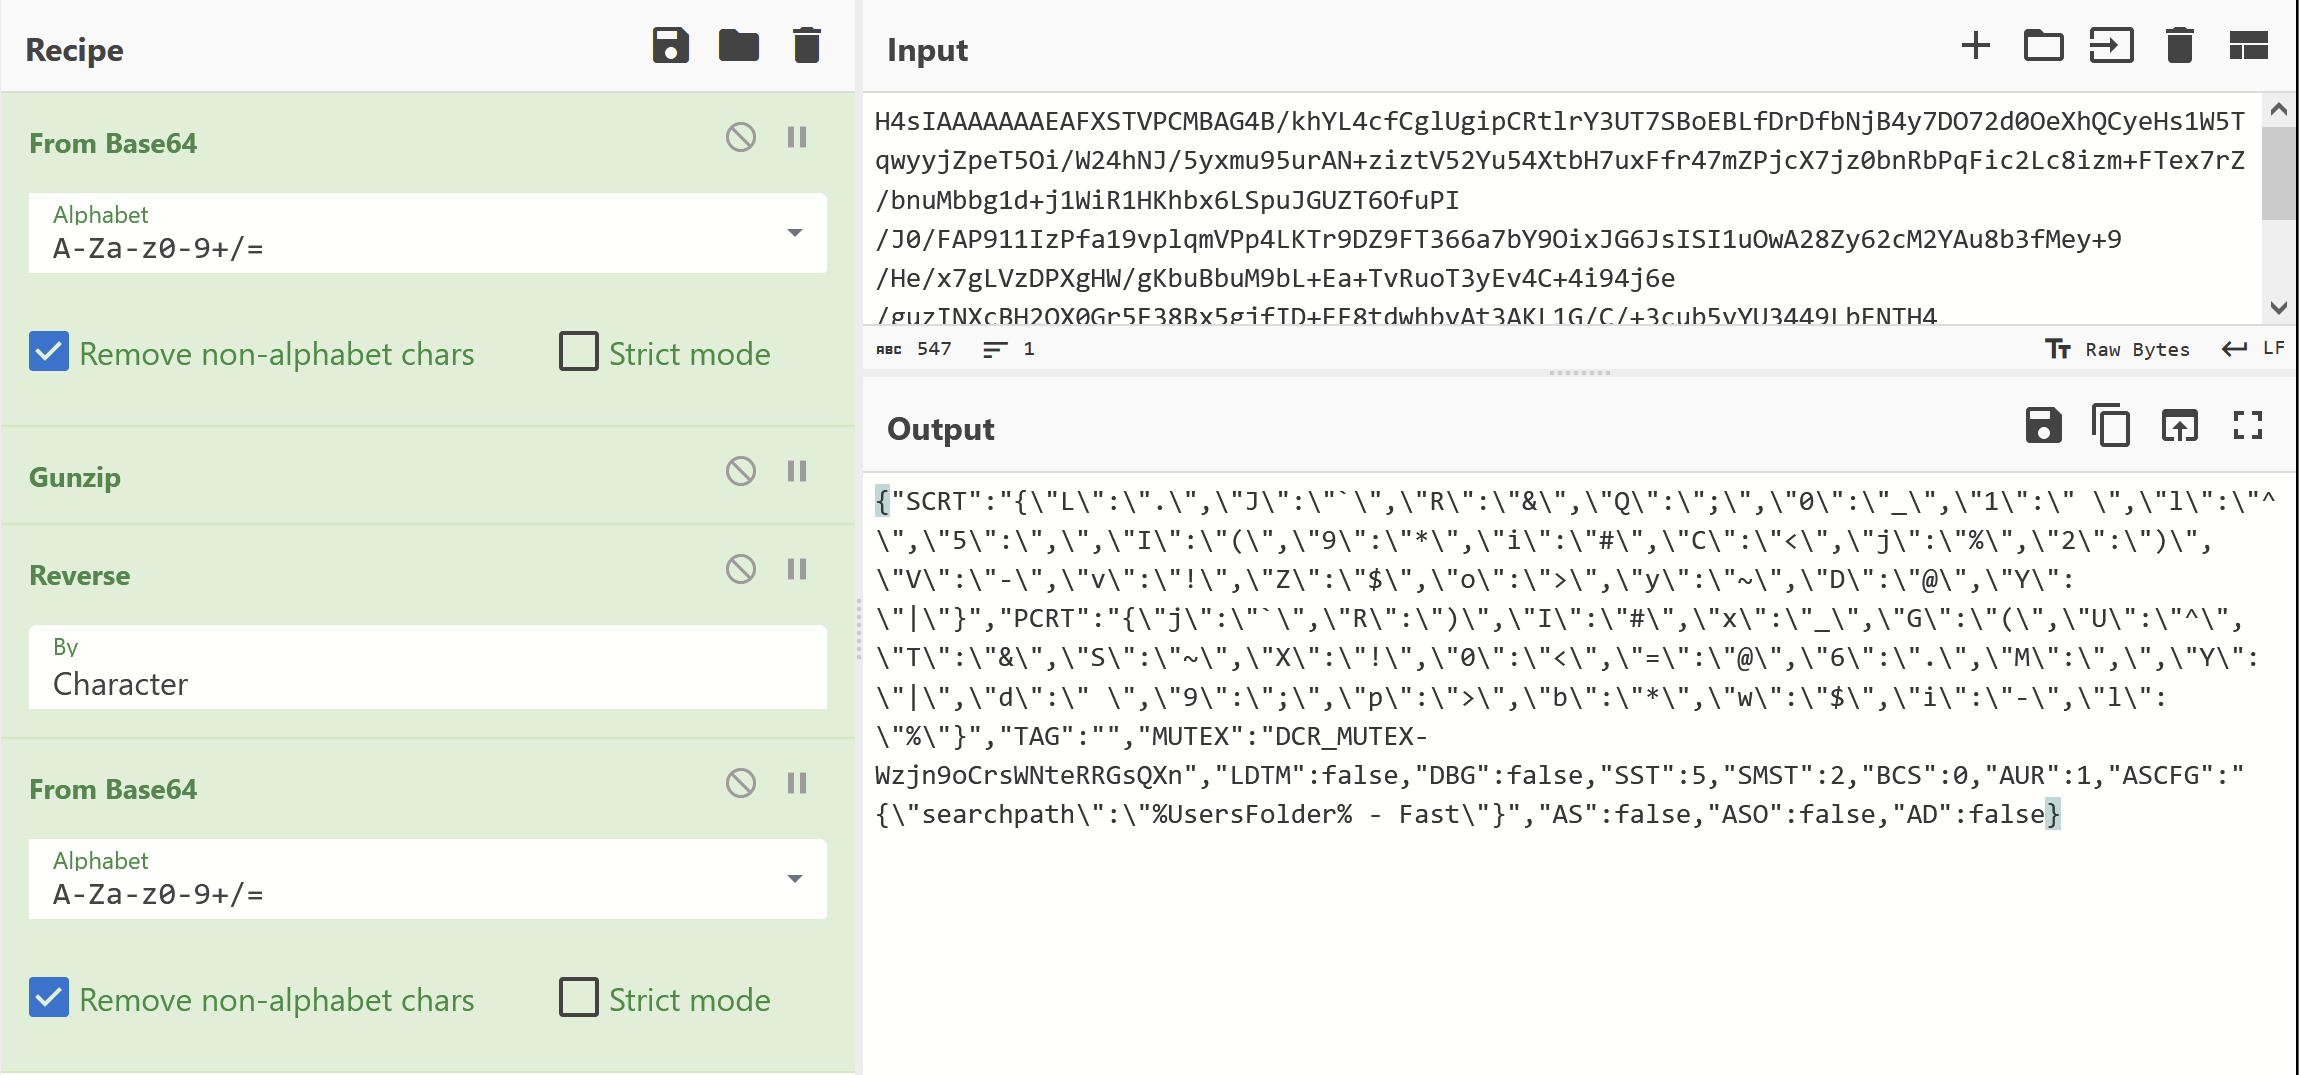2299x1075 pixels.
Task: Save the current recipe
Action: point(671,45)
